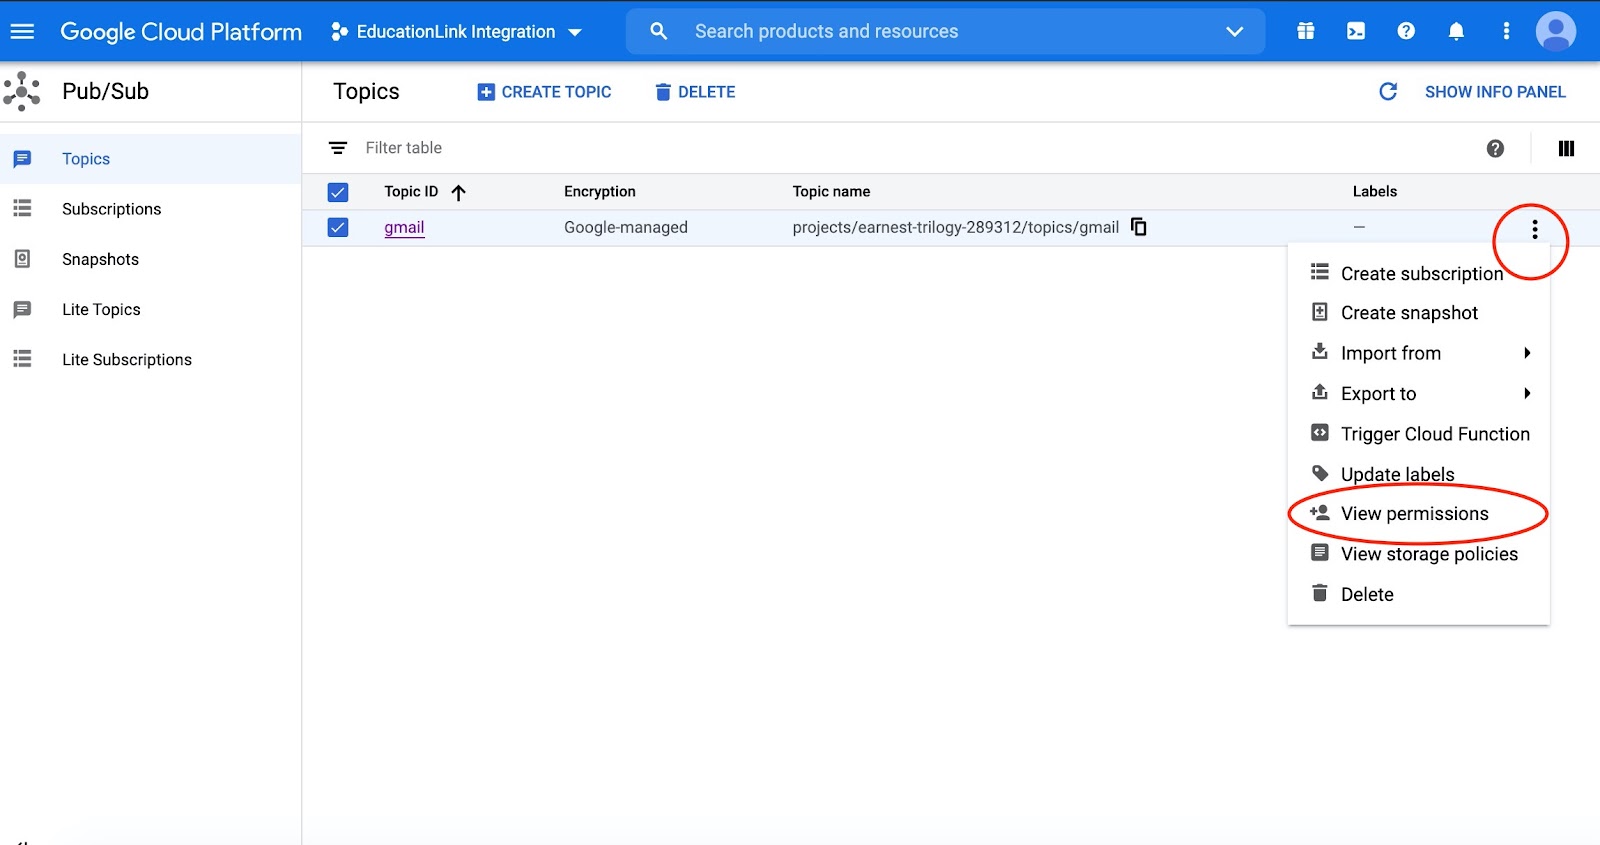
Task: Click the Google-managed encryption cell
Action: 626,227
